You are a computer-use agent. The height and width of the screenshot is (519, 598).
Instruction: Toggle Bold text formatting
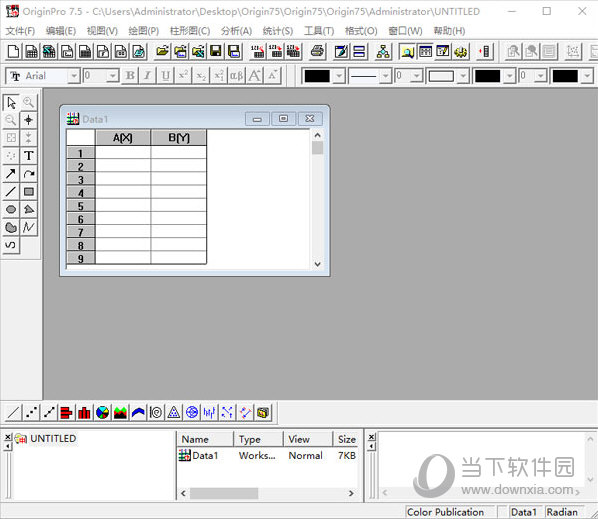click(130, 76)
